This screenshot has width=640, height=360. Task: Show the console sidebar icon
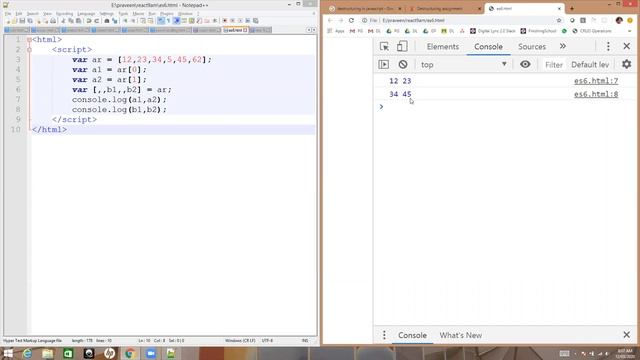point(384,64)
